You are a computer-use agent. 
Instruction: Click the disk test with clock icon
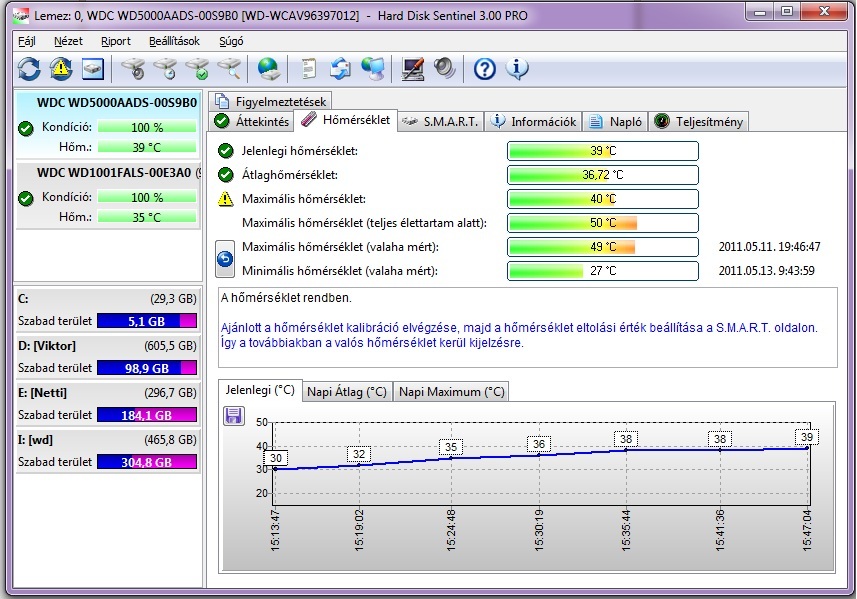tap(165, 69)
